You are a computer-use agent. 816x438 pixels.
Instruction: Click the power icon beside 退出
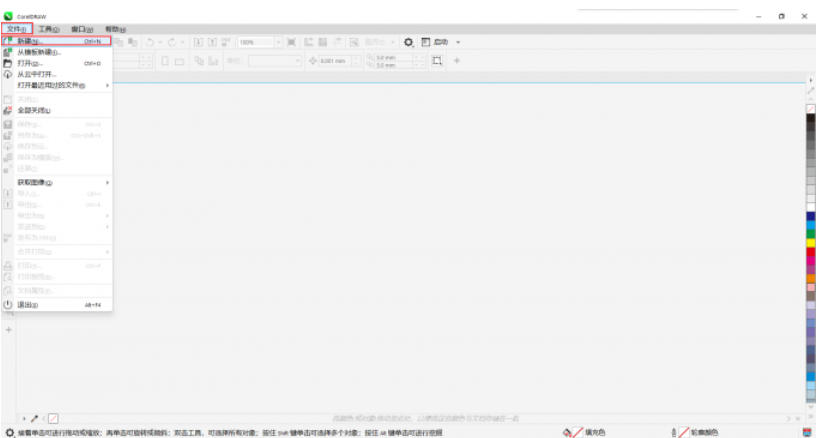click(x=8, y=305)
